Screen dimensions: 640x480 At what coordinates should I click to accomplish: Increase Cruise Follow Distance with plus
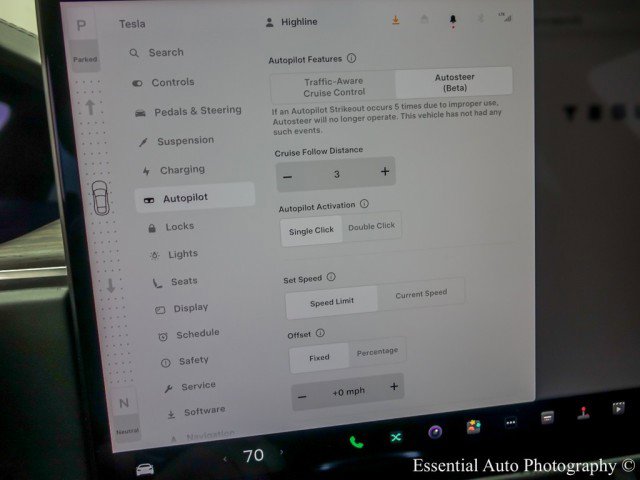pyautogui.click(x=385, y=172)
